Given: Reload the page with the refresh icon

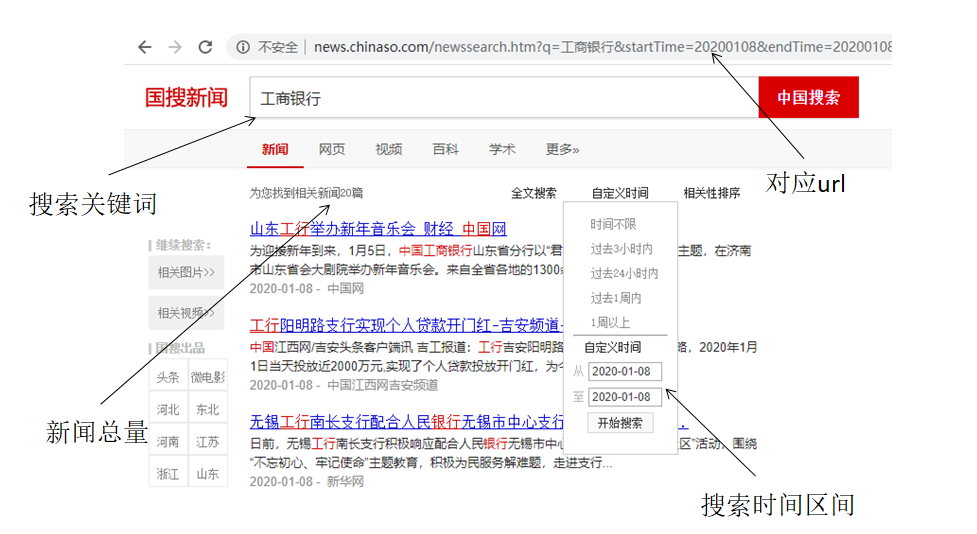Looking at the screenshot, I should click(x=205, y=47).
